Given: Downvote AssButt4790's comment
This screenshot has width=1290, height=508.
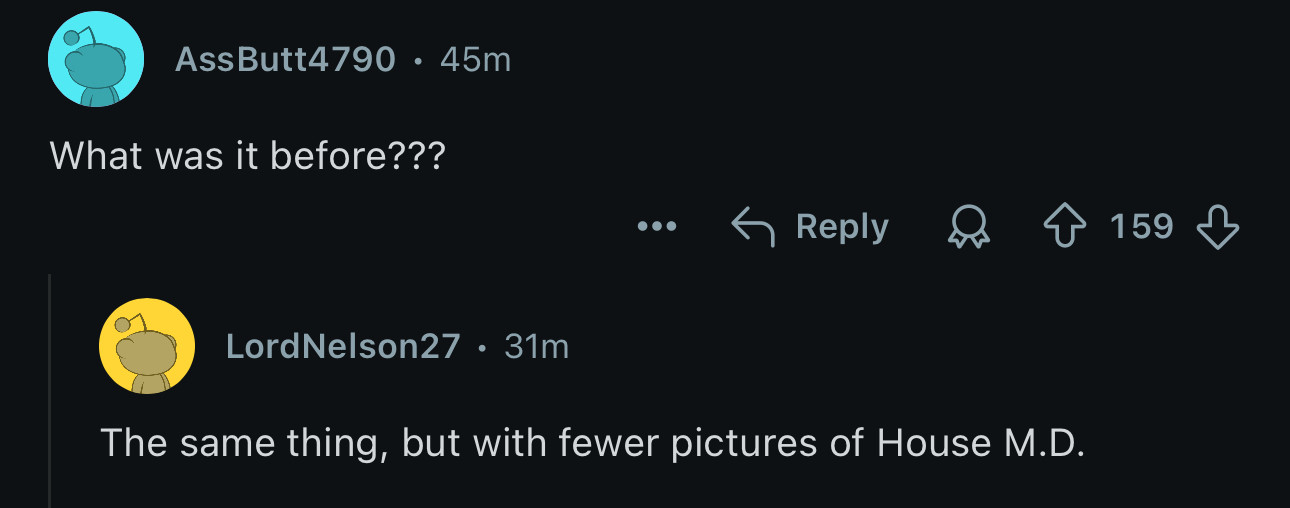Looking at the screenshot, I should 1217,227.
